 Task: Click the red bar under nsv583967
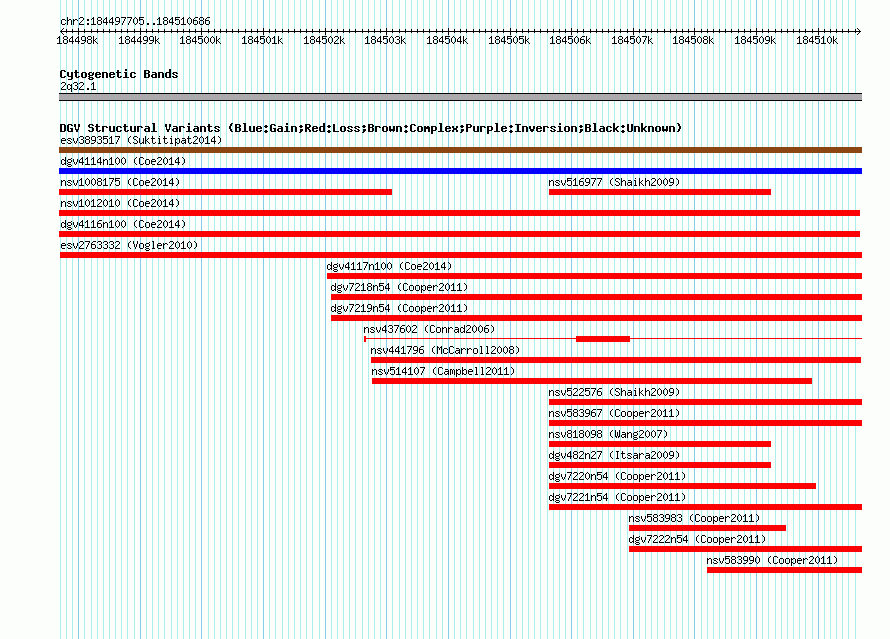click(706, 423)
